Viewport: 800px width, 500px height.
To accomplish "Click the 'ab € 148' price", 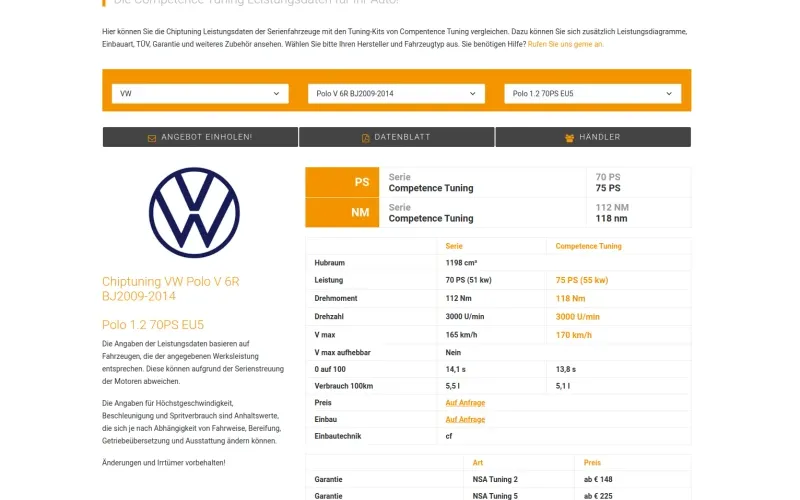I will coord(598,480).
